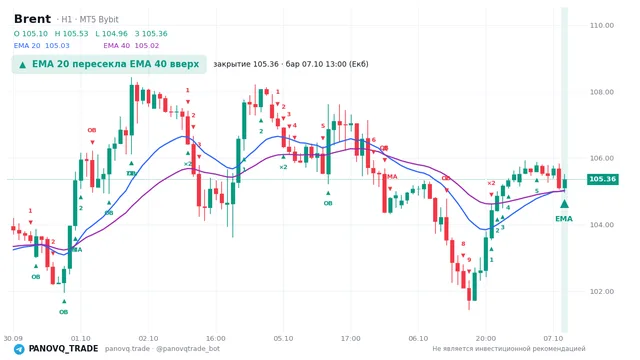Click the 17:00 time axis label

(351, 338)
